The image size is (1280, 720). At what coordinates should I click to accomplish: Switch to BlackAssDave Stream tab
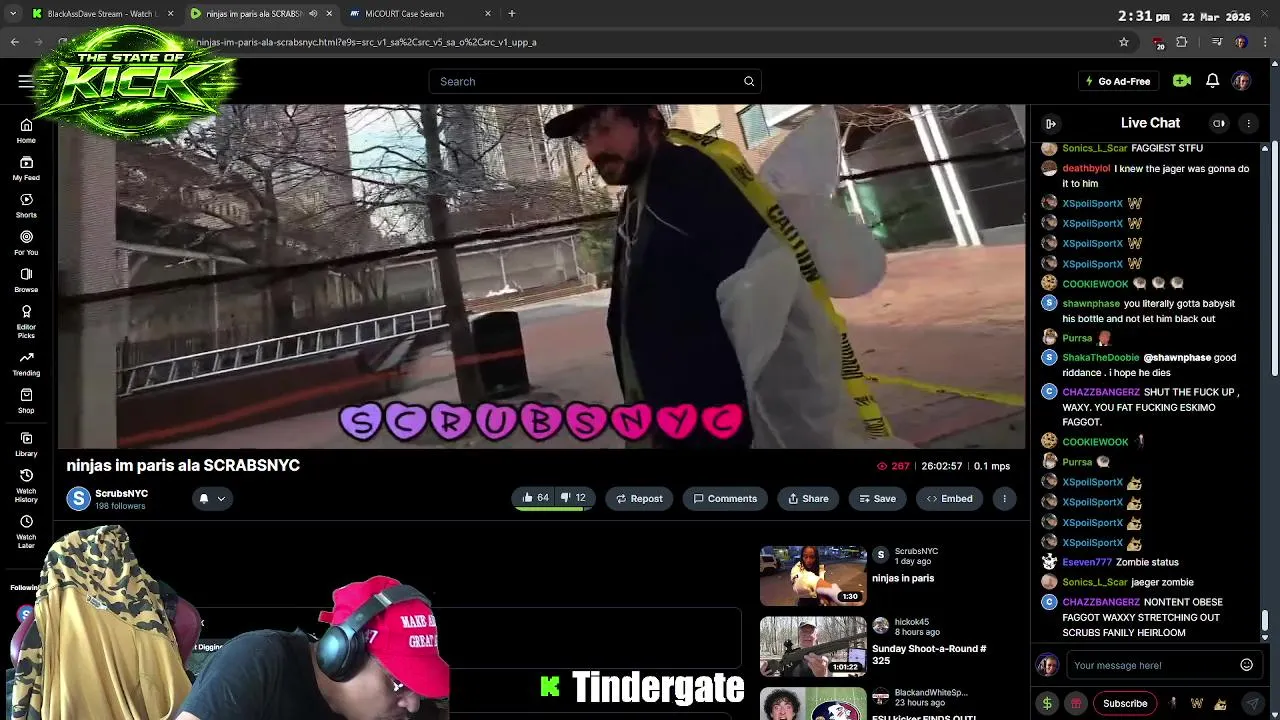coord(103,14)
